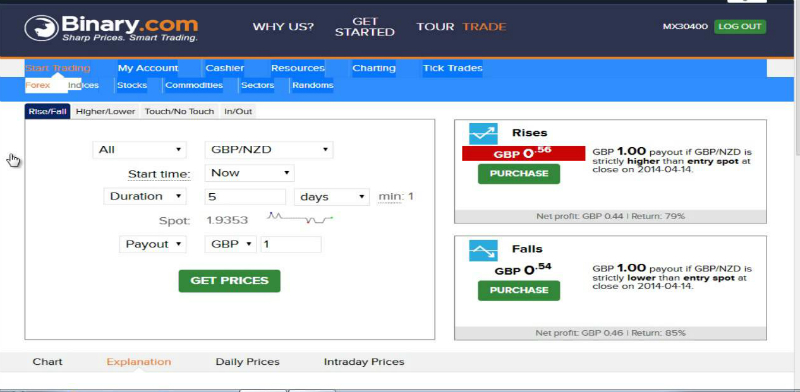Viewport: 800px width, 392px height.
Task: Switch to Higher/Lower contract type
Action: tap(106, 111)
